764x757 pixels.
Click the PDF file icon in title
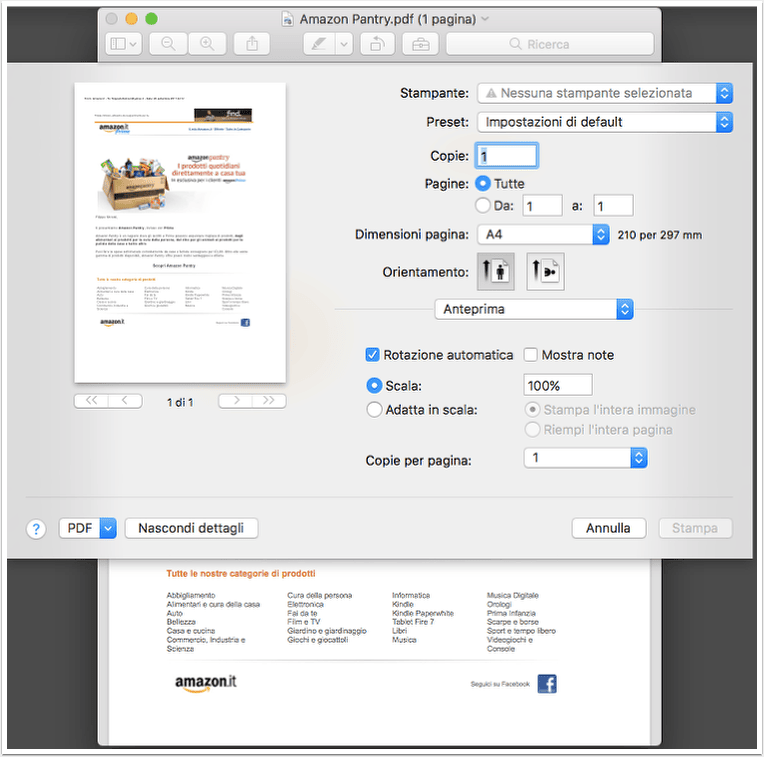(x=288, y=19)
